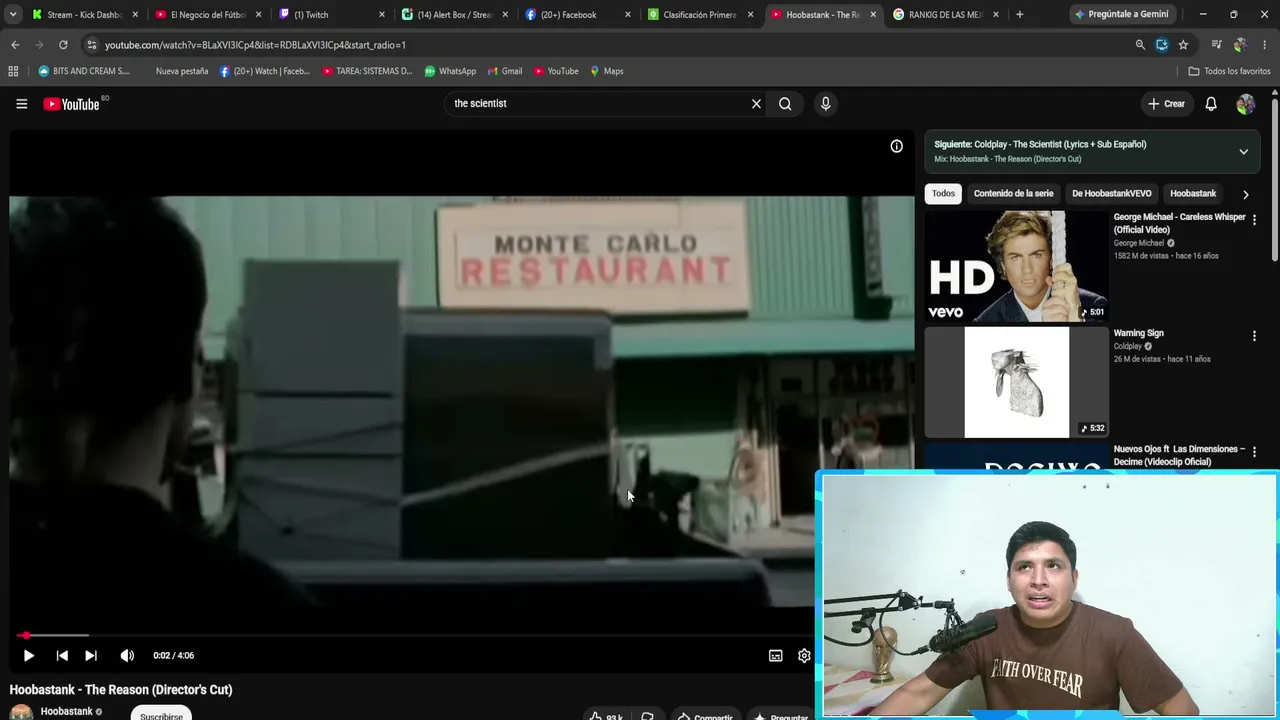Select the De HoobastankVEVO chip
The width and height of the screenshot is (1280, 720).
(x=1111, y=194)
